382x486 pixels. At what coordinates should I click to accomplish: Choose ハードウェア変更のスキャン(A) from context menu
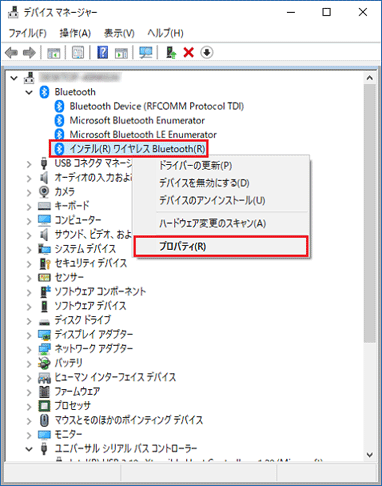(221, 223)
